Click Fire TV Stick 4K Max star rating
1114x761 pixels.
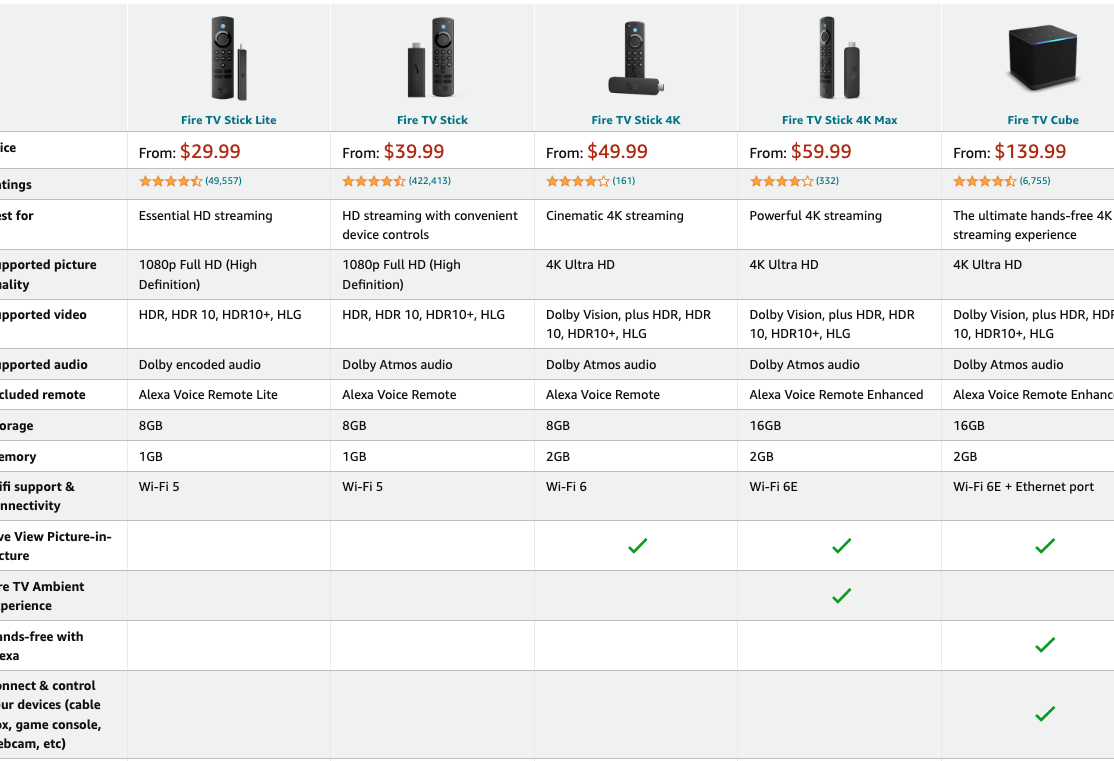(x=781, y=182)
